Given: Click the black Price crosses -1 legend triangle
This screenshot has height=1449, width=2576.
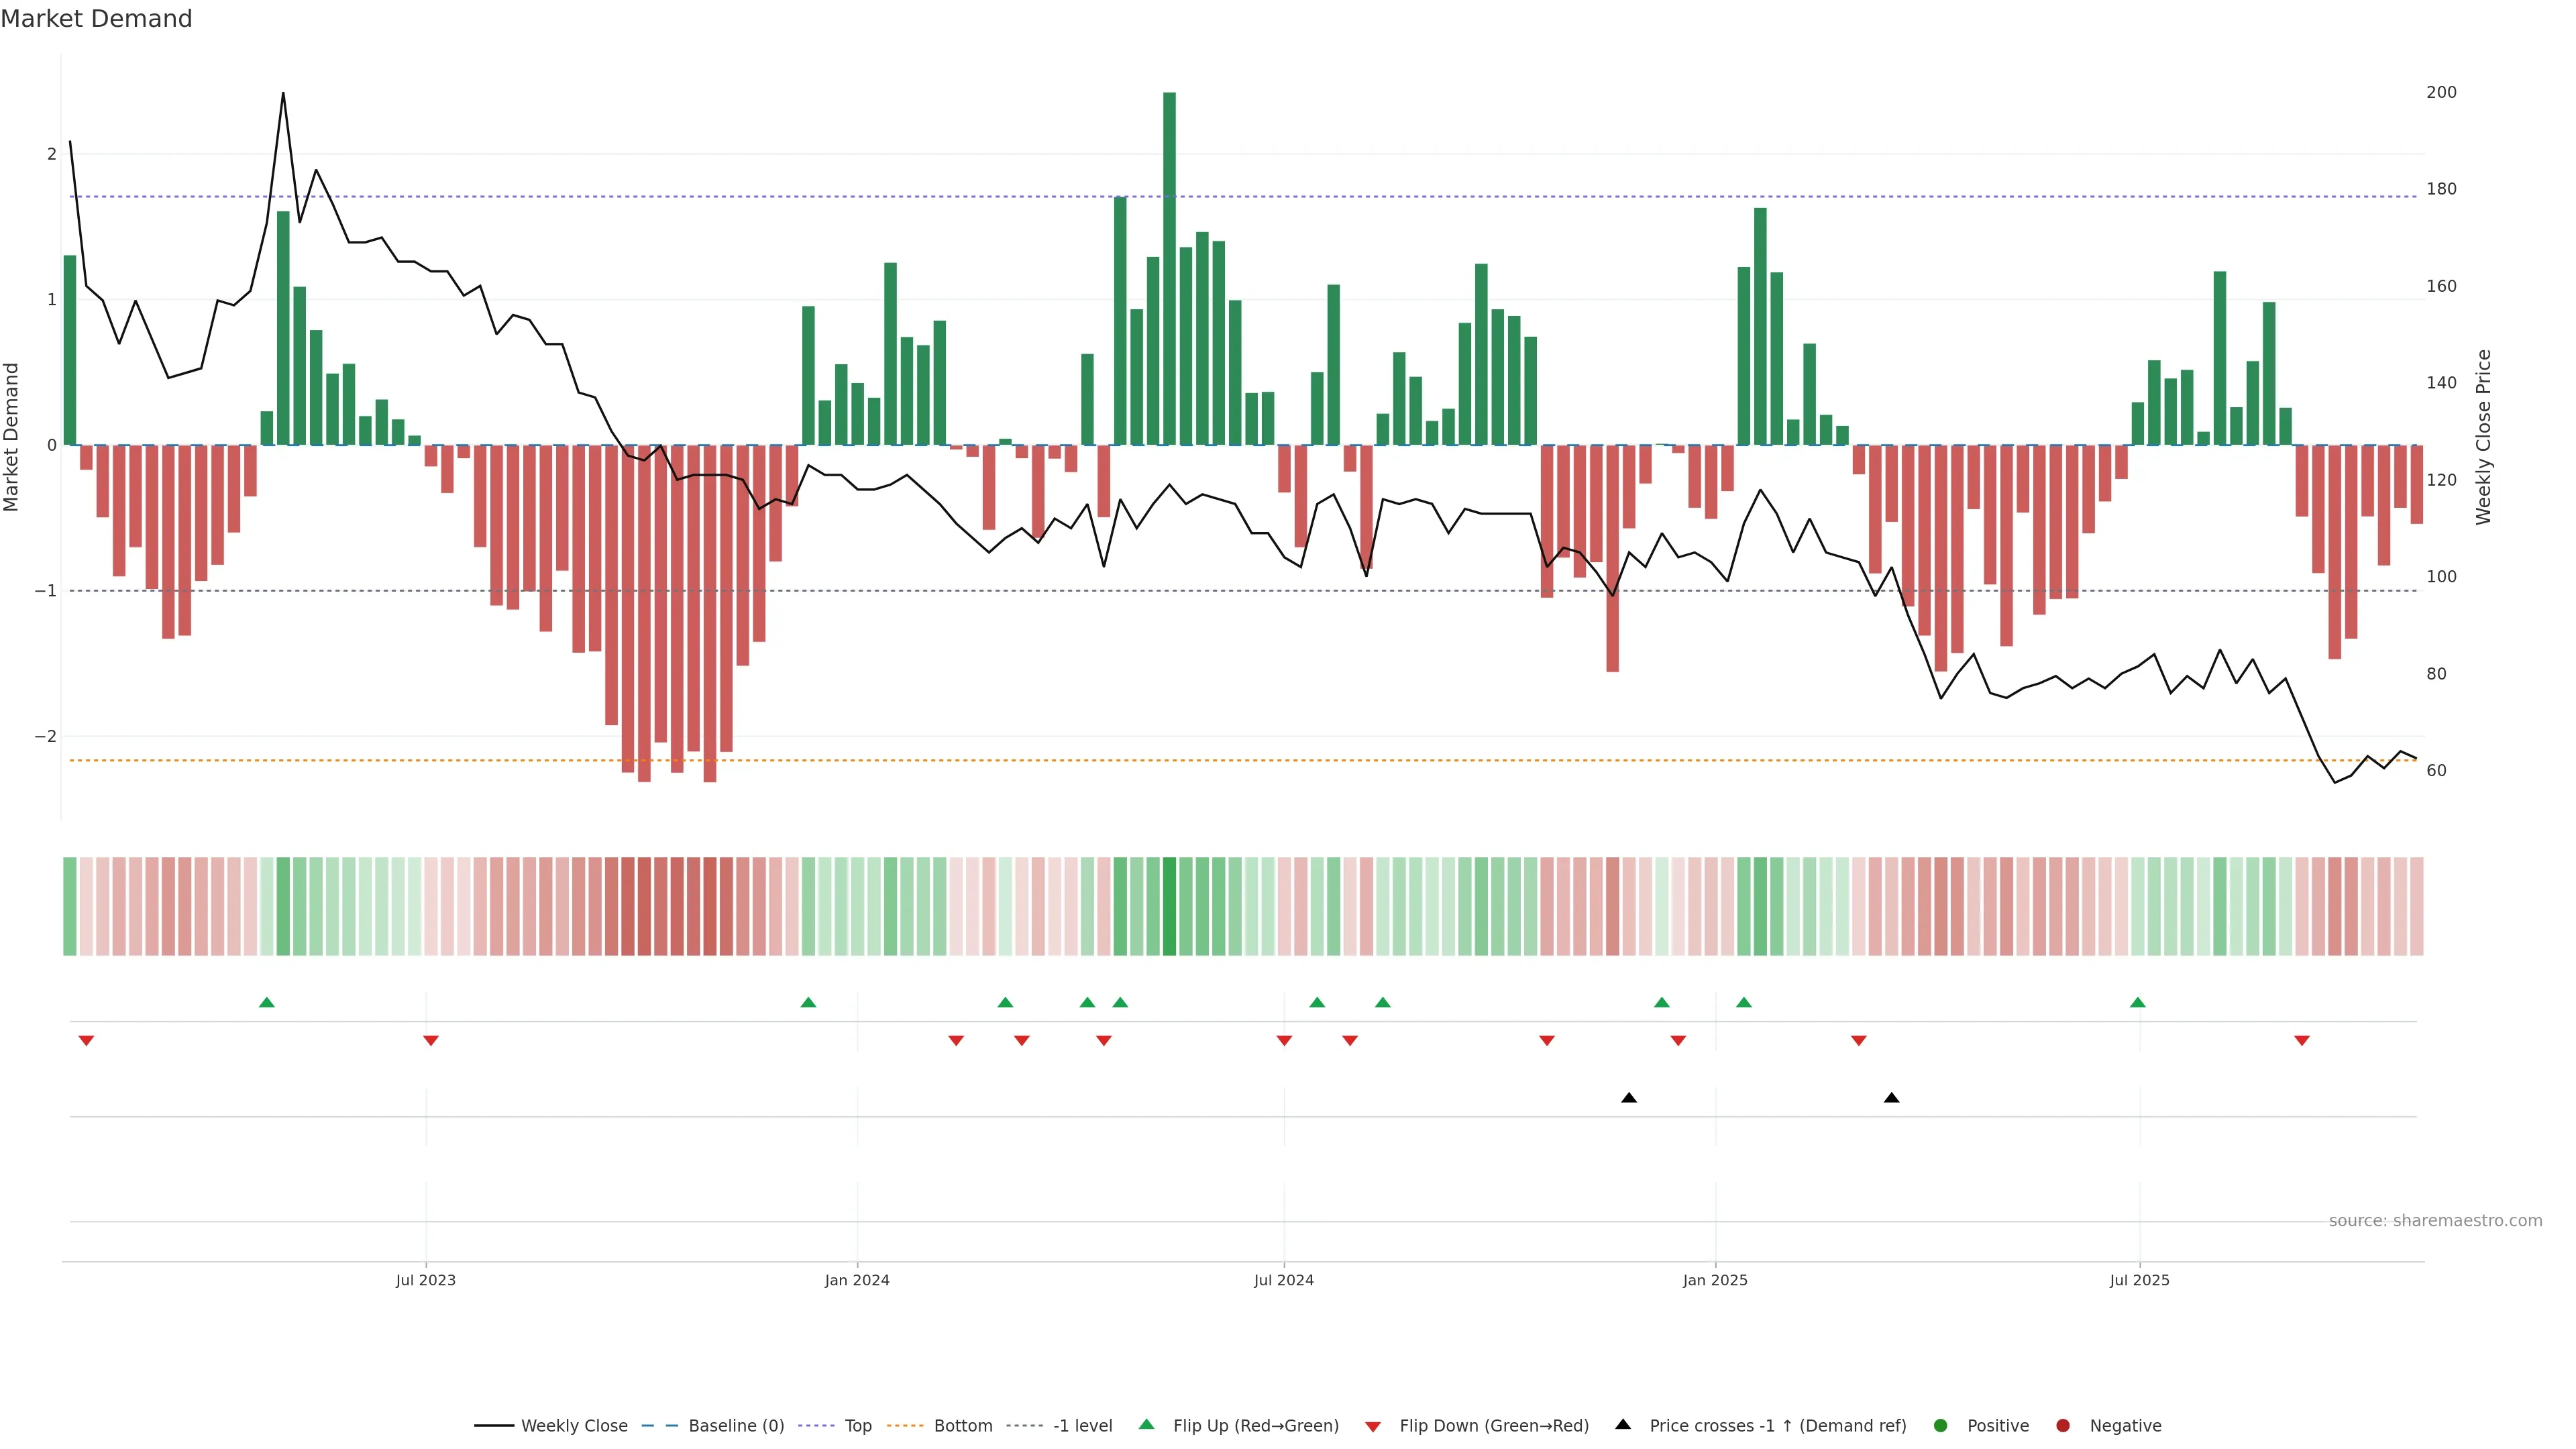Looking at the screenshot, I should pos(1623,1425).
